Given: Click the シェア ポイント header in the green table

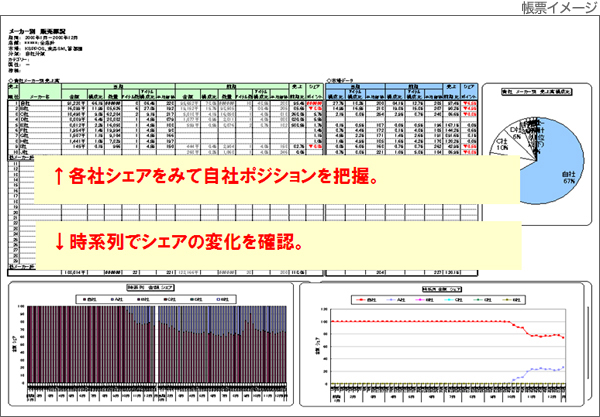Looking at the screenshot, I should click(x=315, y=92).
